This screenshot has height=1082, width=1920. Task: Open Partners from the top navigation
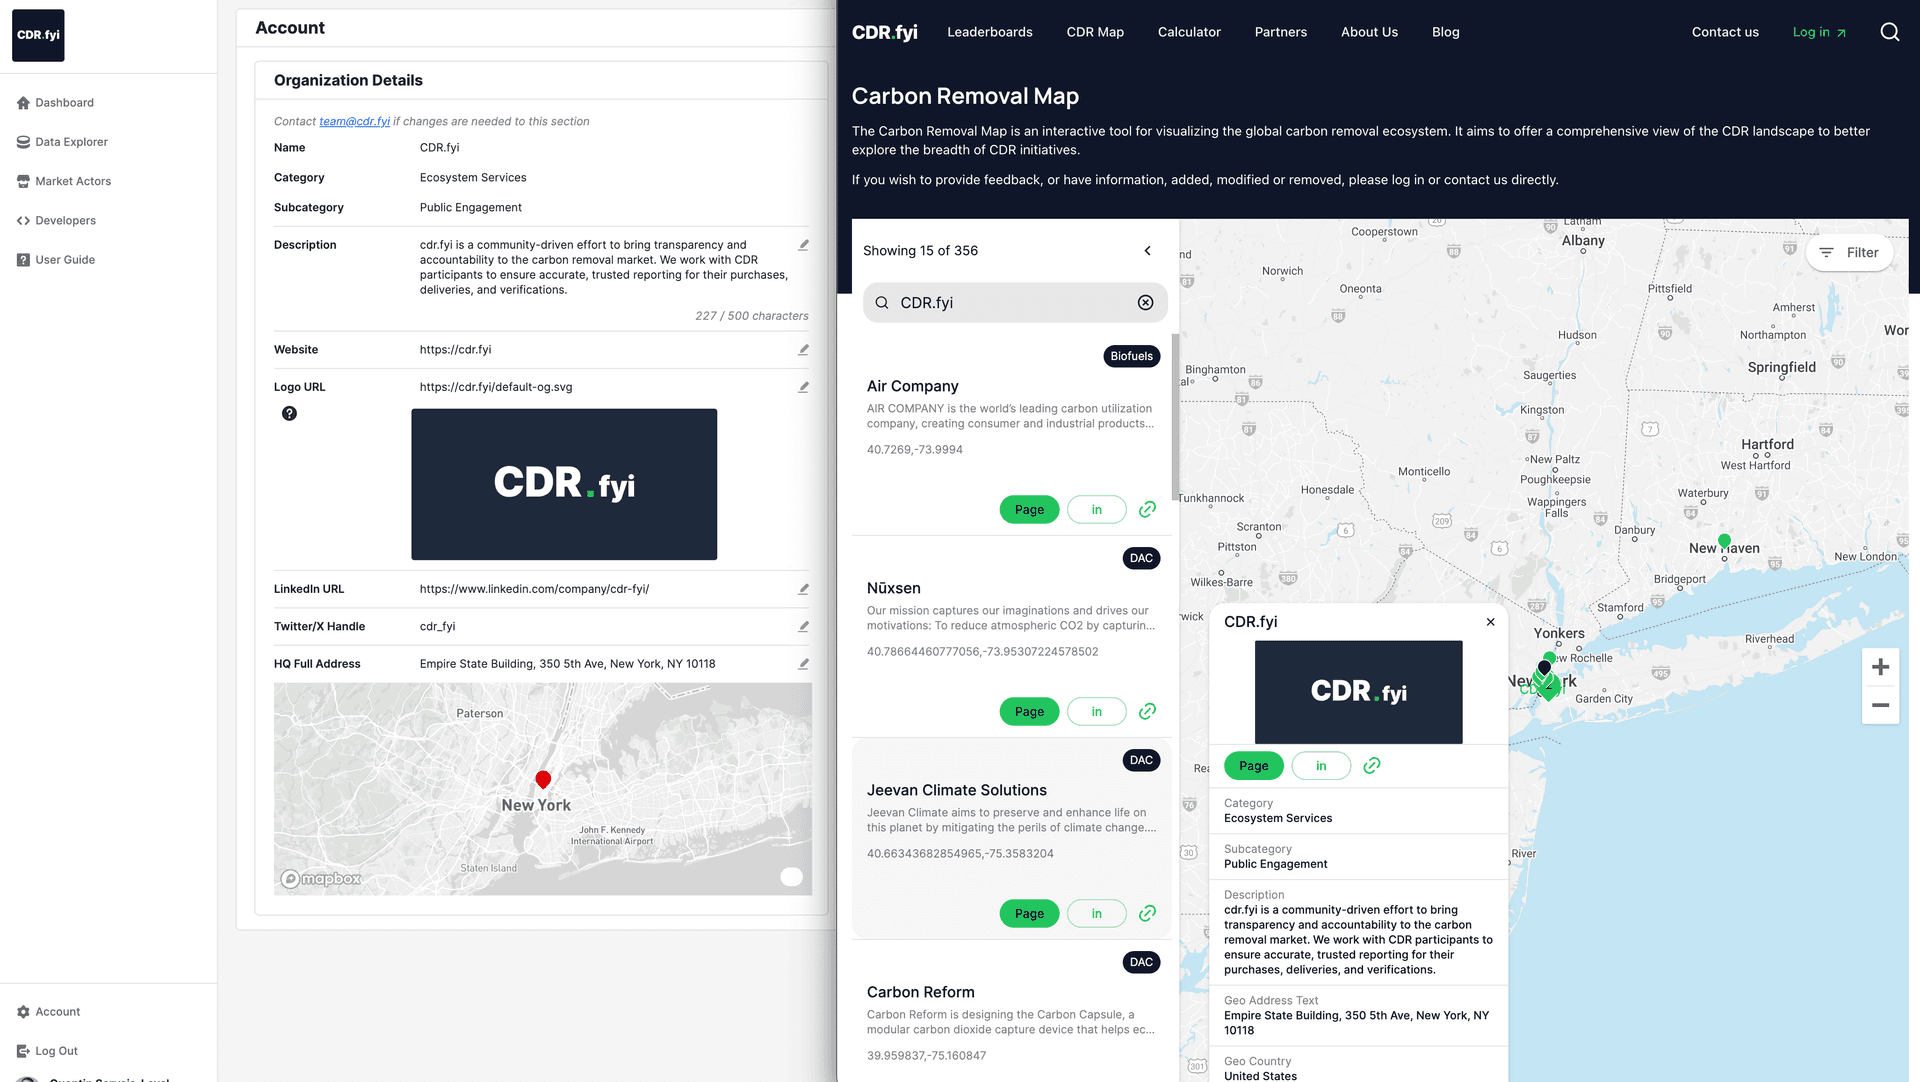1281,32
